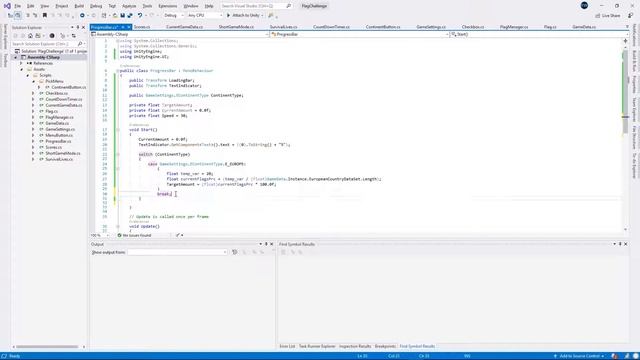Pin the Find Symbol Results panel

click(x=620, y=244)
